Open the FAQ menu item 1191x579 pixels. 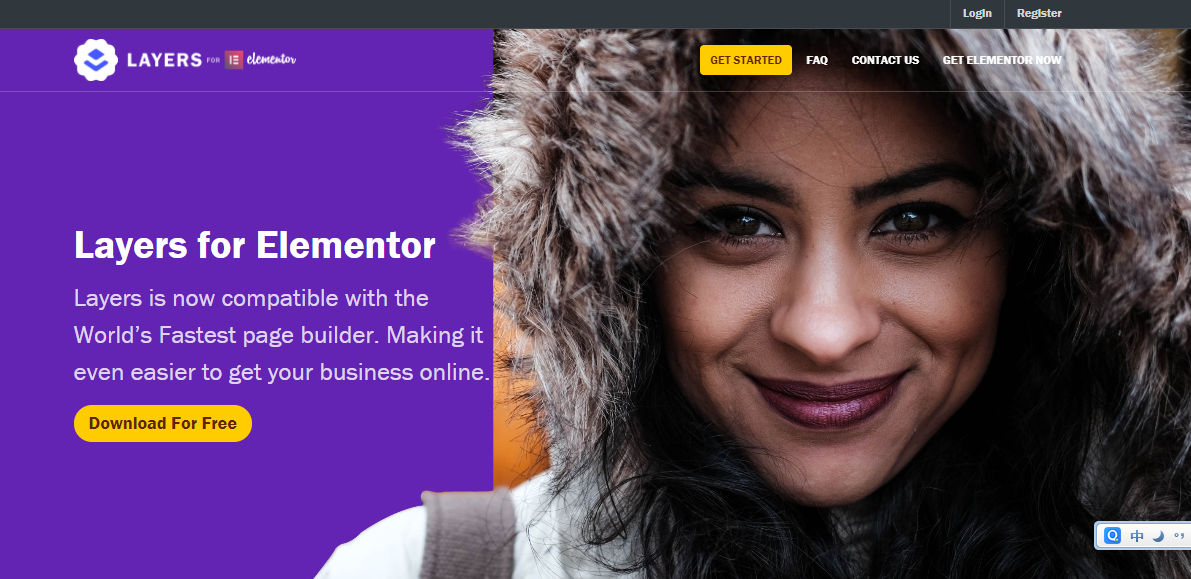[817, 60]
